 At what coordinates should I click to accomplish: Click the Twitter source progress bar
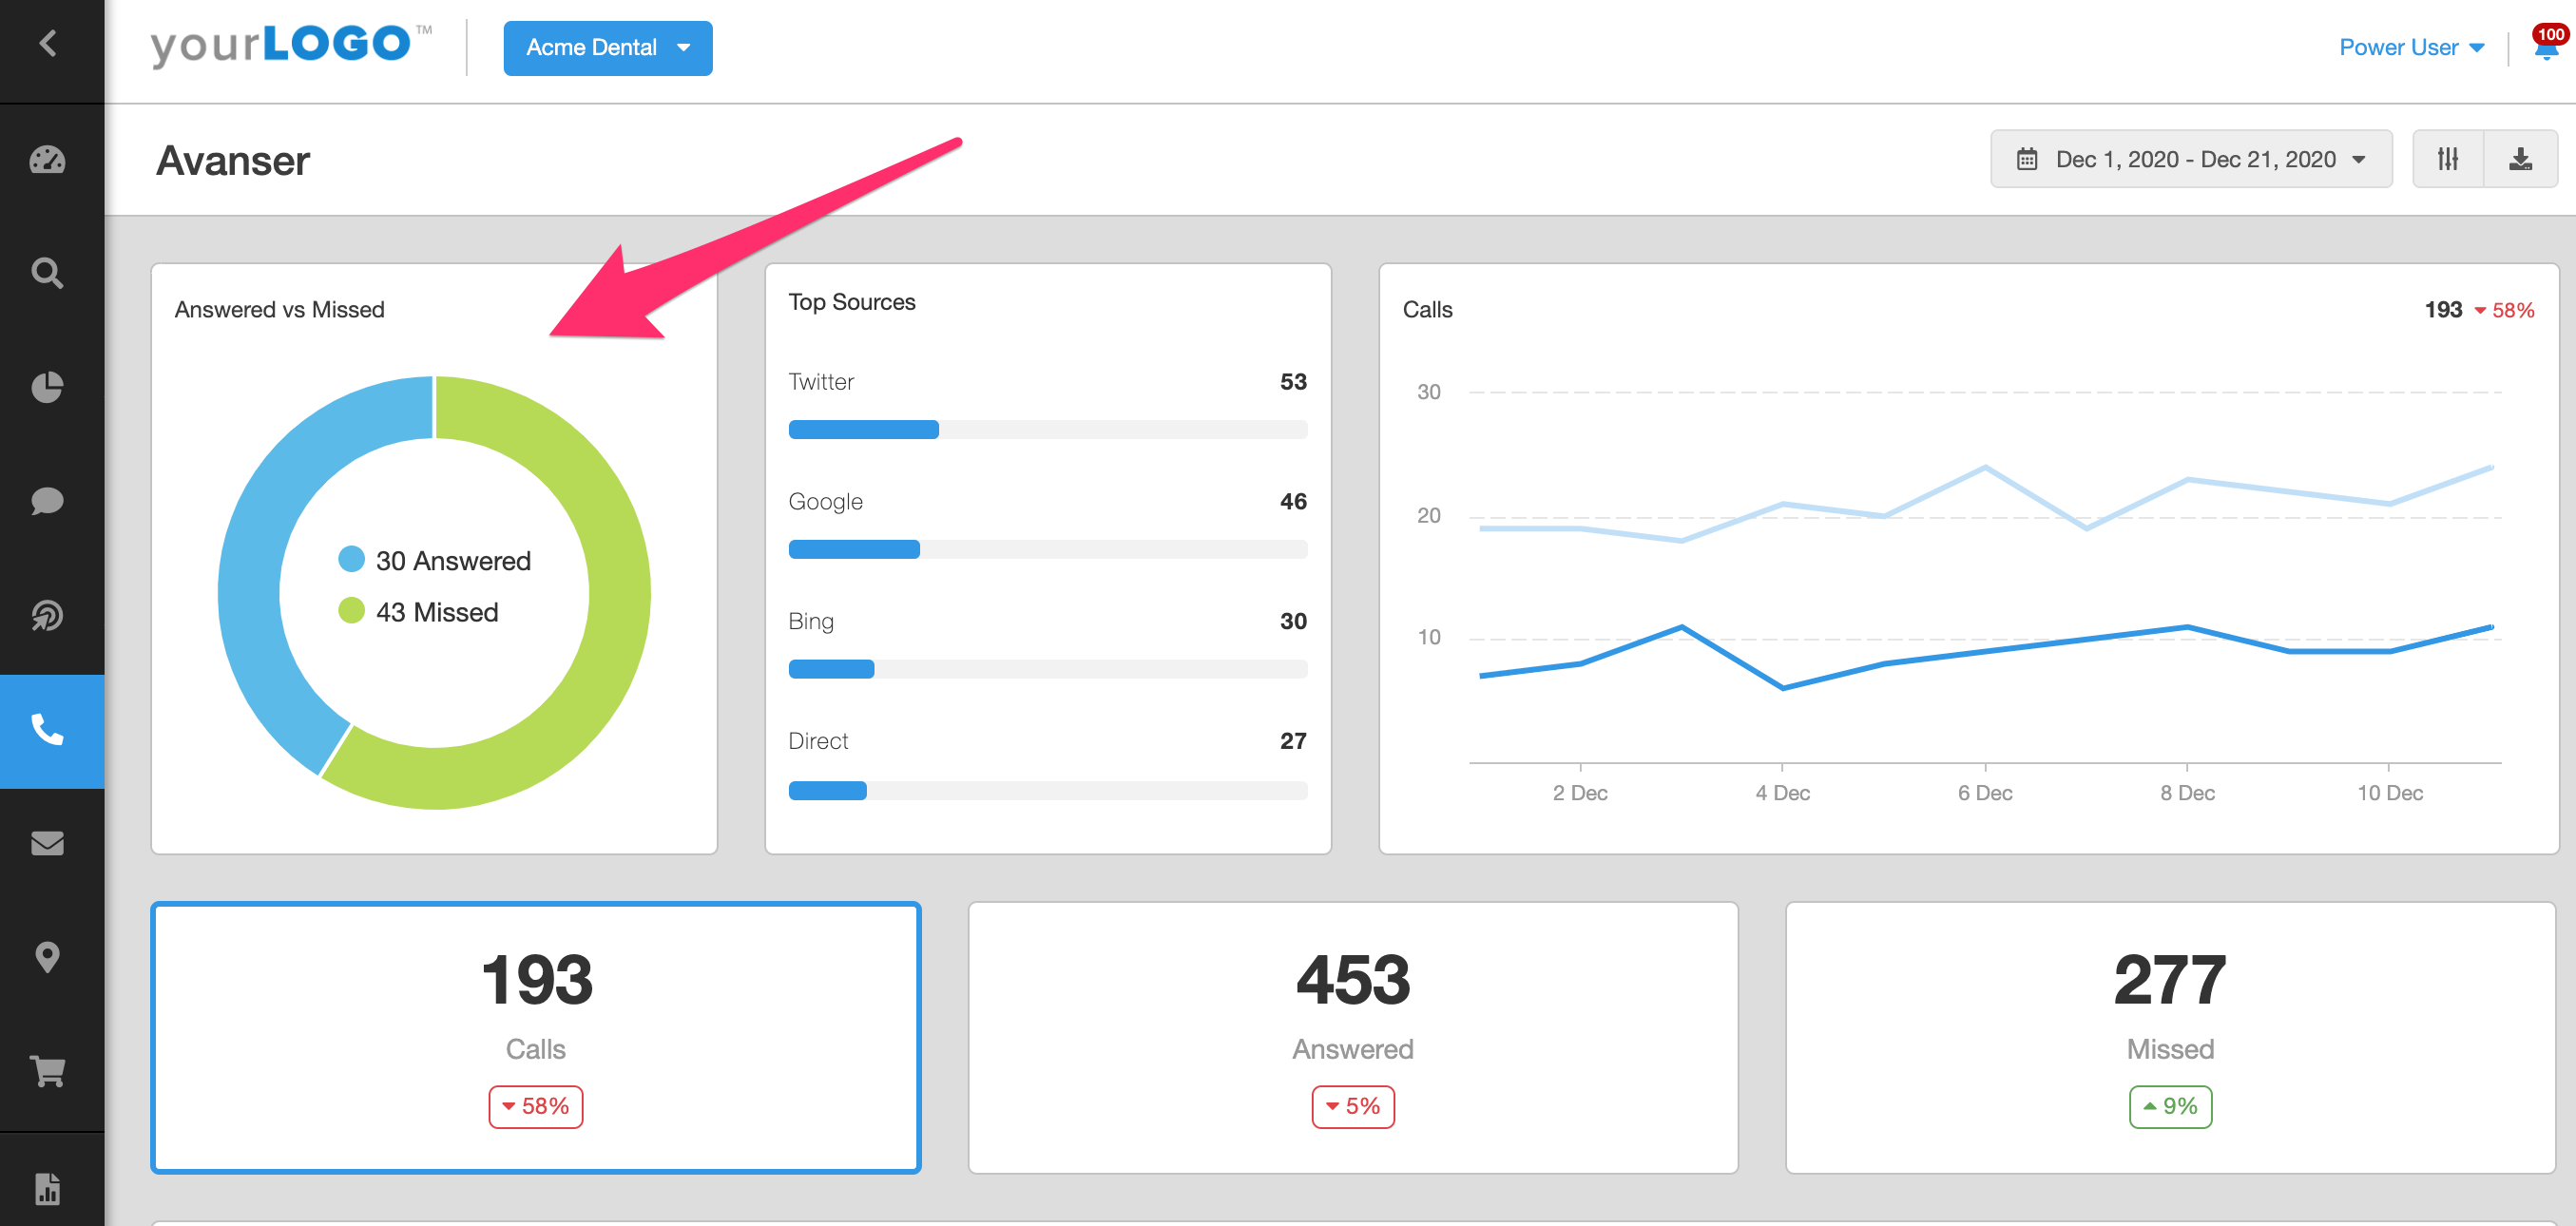coord(1047,430)
